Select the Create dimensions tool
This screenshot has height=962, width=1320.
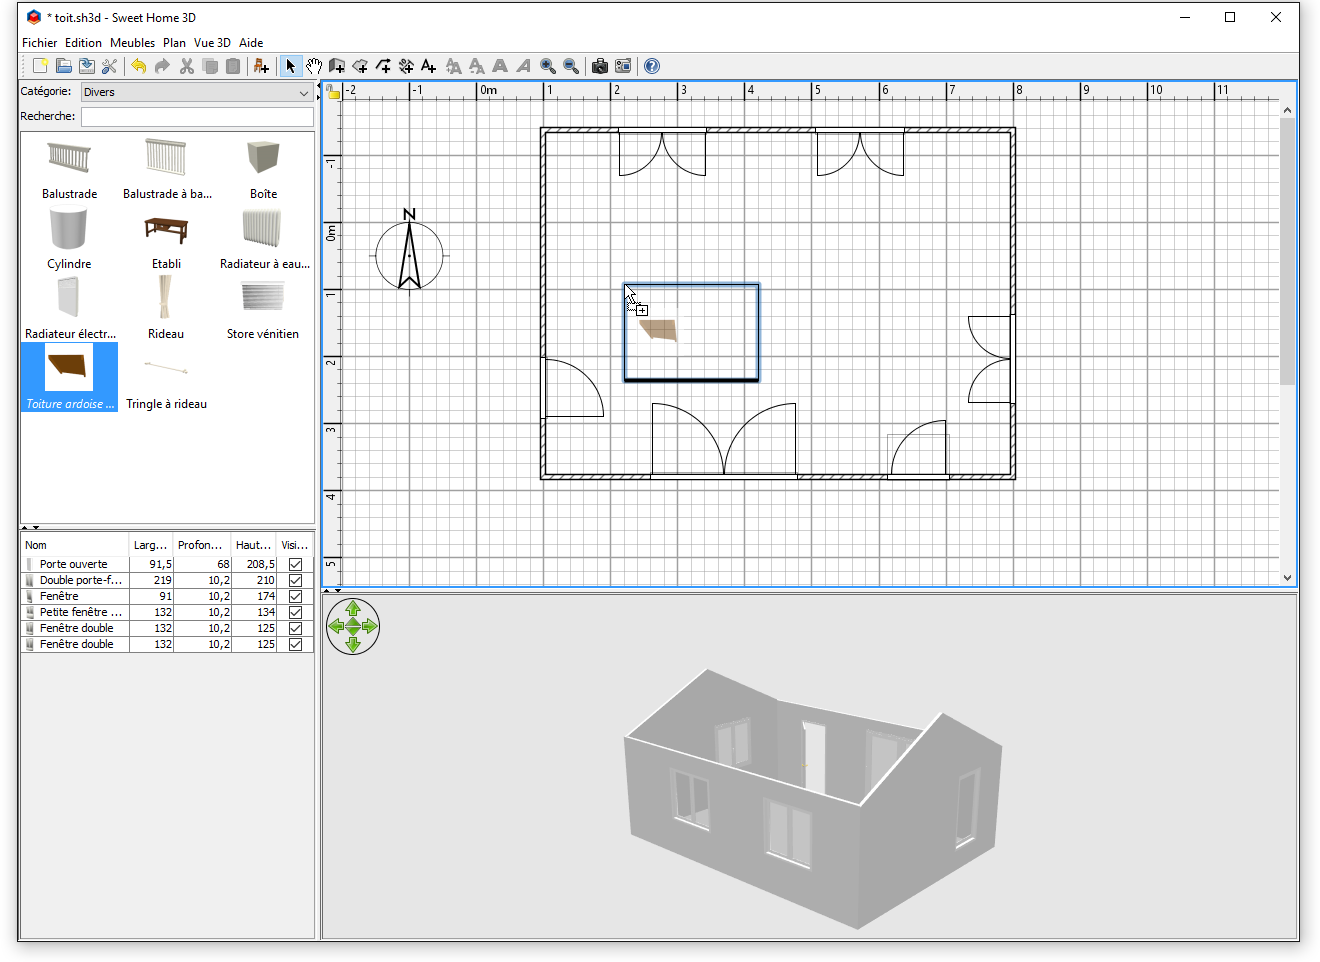click(406, 66)
